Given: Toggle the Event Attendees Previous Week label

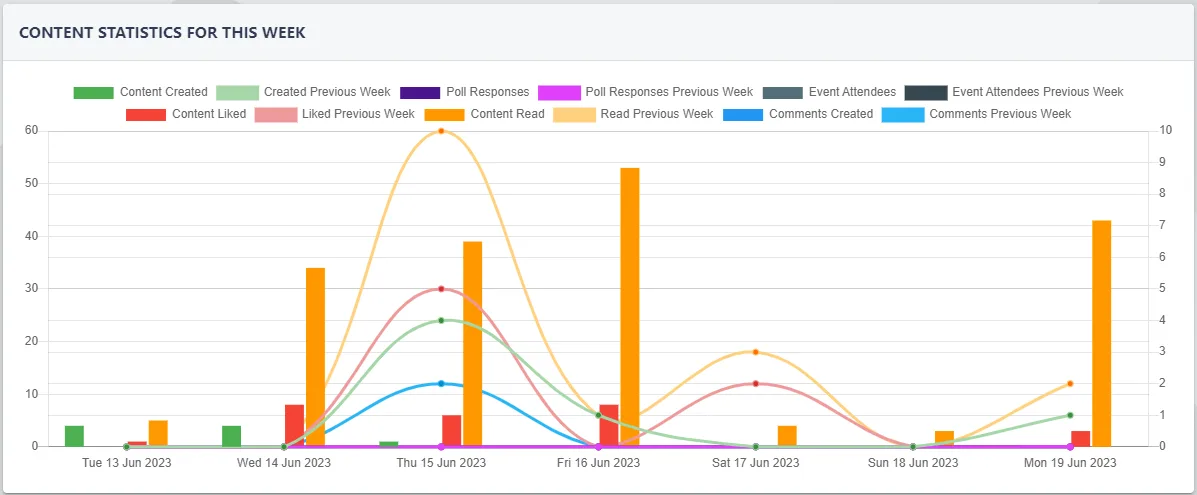Looking at the screenshot, I should click(x=1038, y=92).
